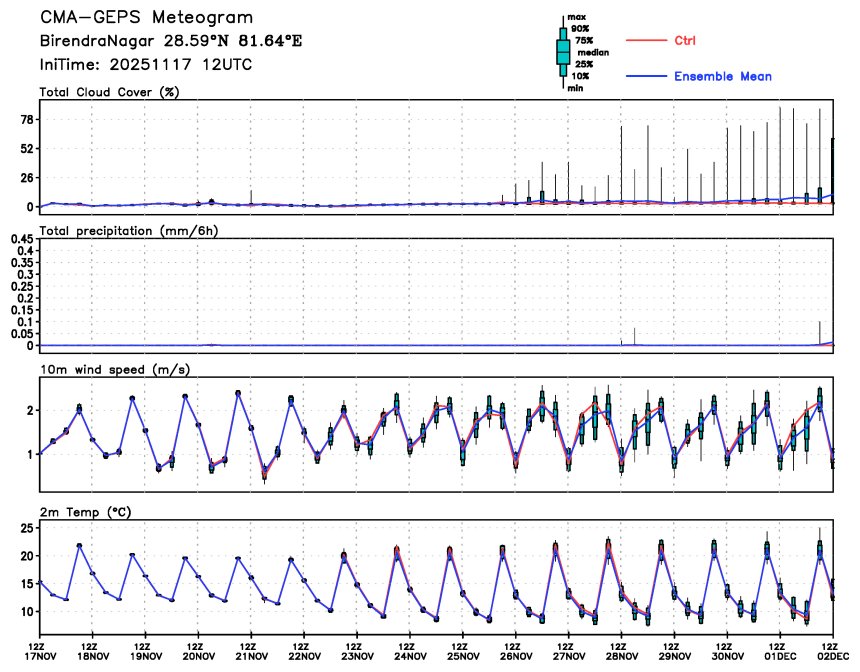Click the 78 tick on cloud cover axis
The image size is (860, 672).
click(x=27, y=120)
